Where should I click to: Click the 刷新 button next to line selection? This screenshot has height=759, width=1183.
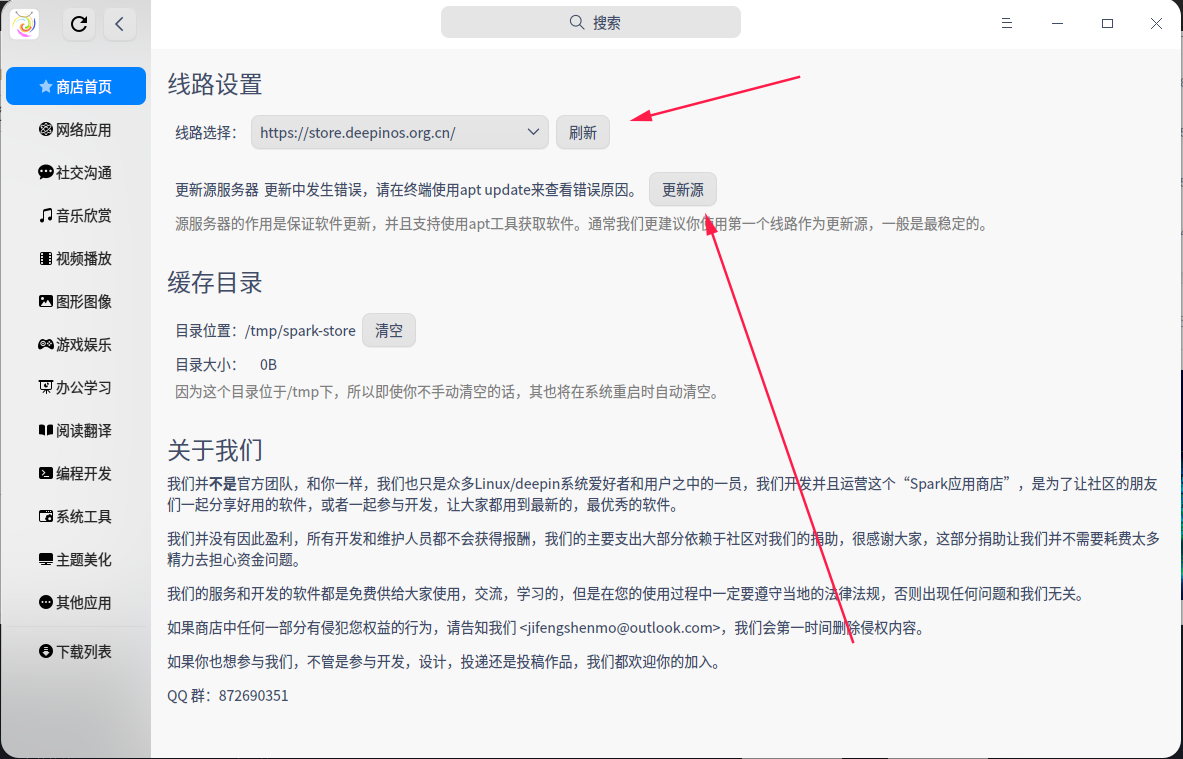(x=582, y=131)
